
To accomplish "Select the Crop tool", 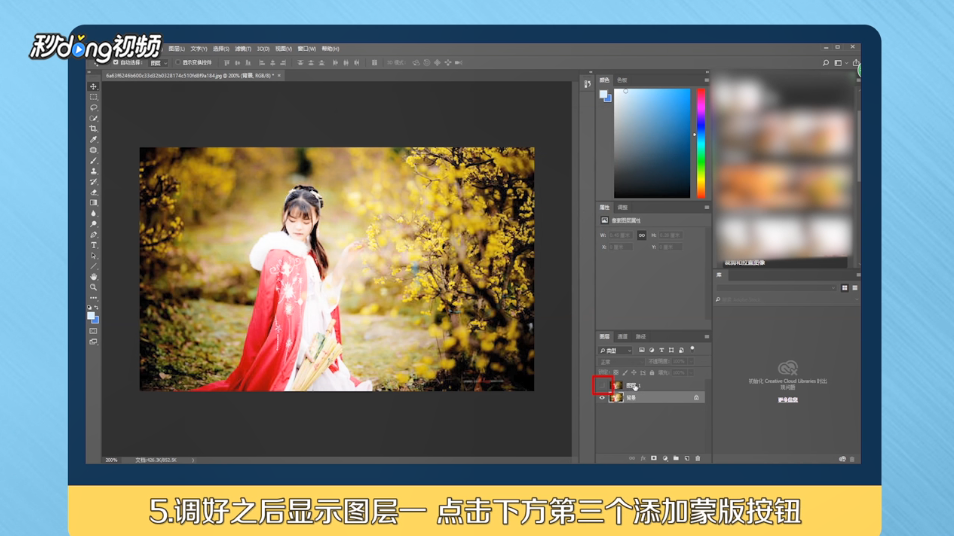I will pos(94,129).
